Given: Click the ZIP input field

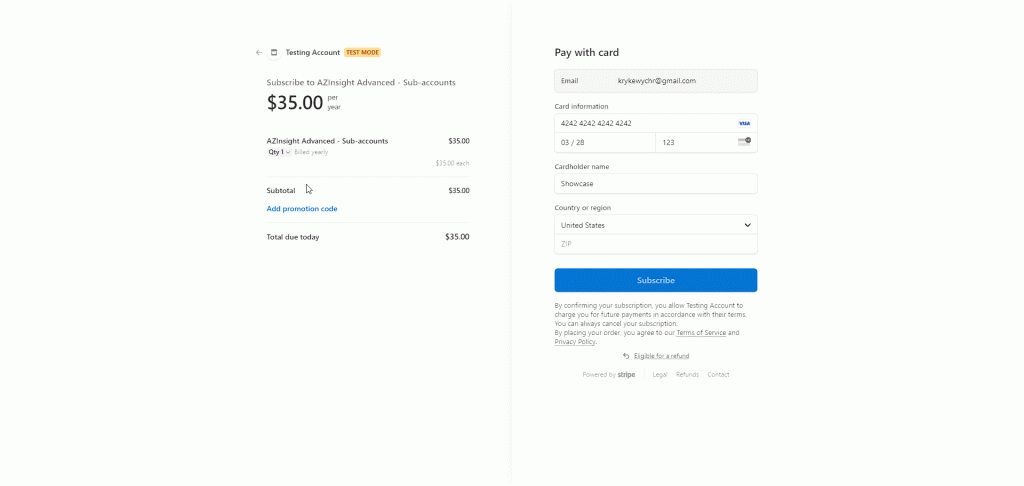Looking at the screenshot, I should 656,244.
